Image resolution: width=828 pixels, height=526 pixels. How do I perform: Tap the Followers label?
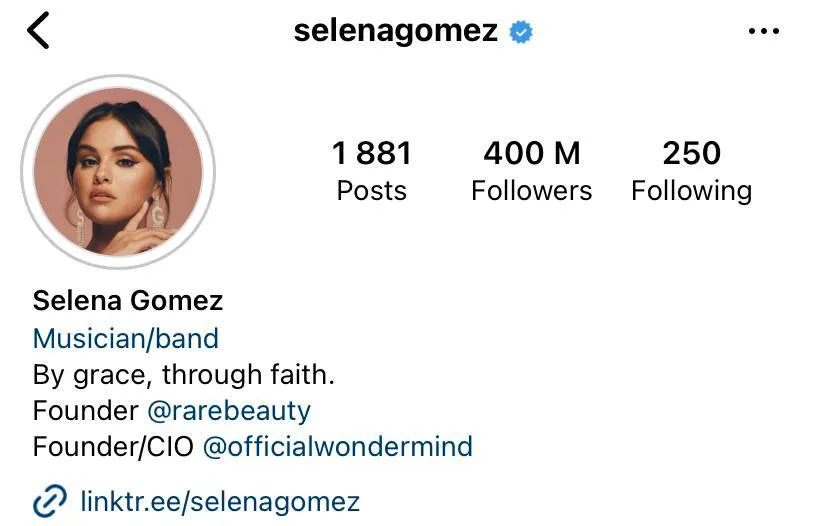[532, 191]
